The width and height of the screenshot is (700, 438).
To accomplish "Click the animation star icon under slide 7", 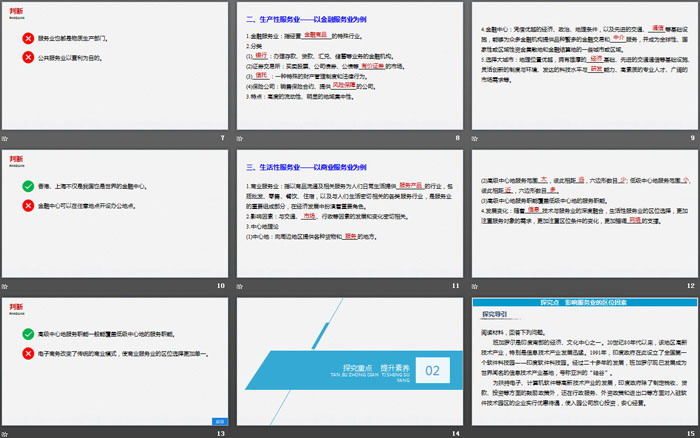I will pos(5,138).
